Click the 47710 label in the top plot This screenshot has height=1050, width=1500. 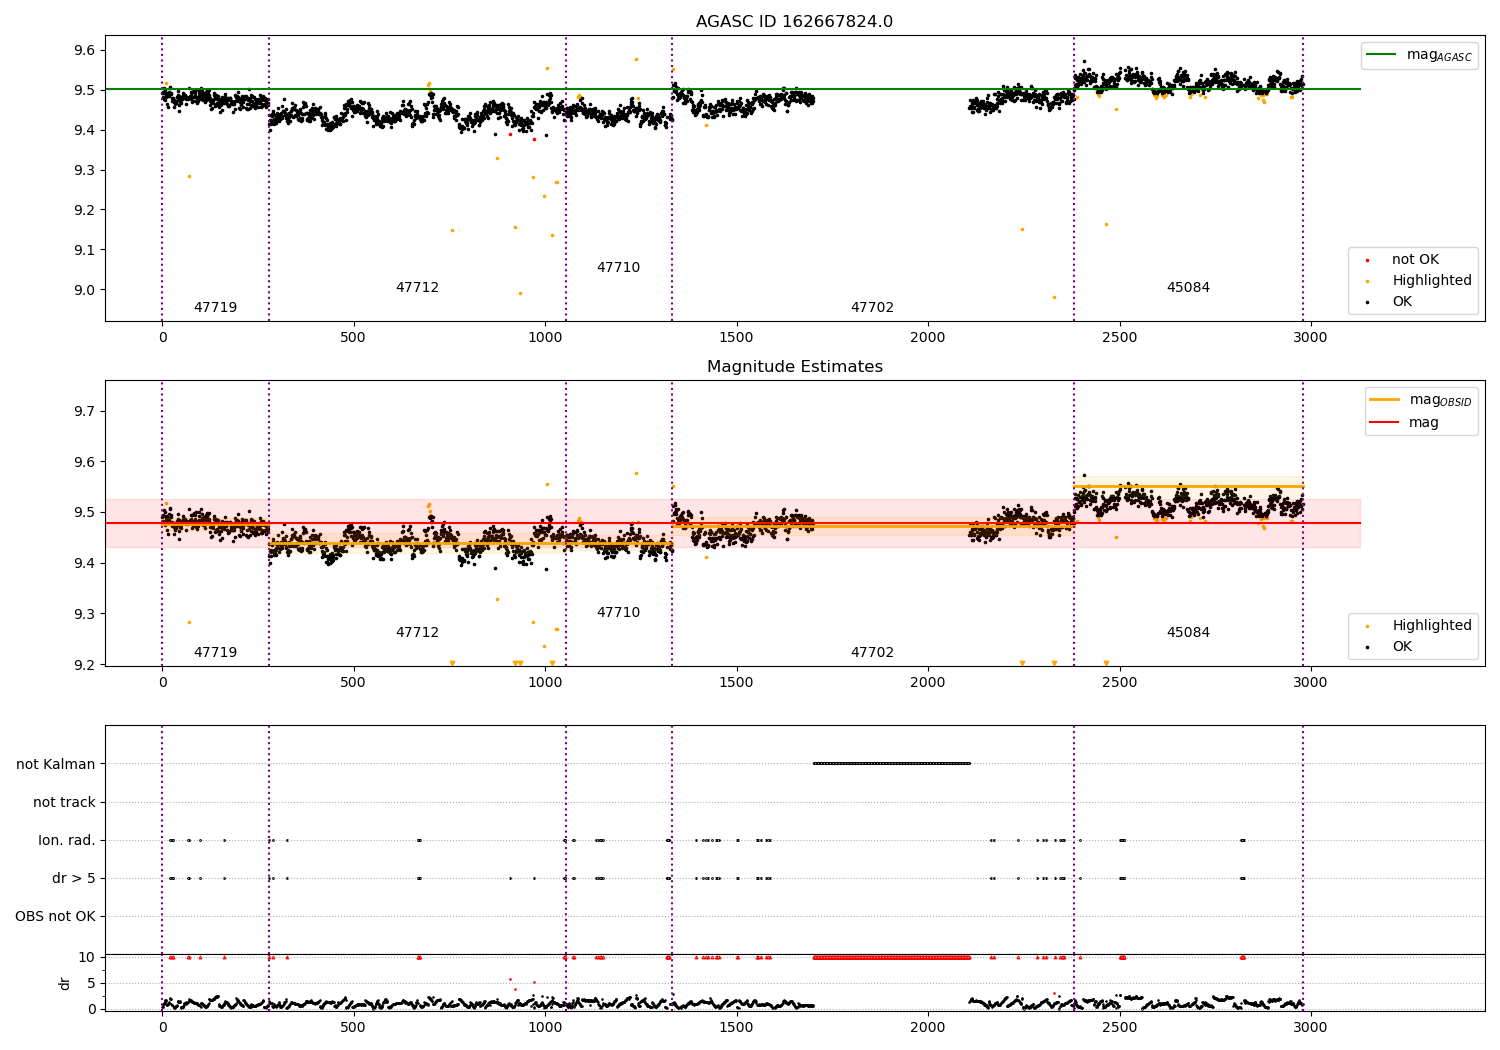pyautogui.click(x=618, y=268)
